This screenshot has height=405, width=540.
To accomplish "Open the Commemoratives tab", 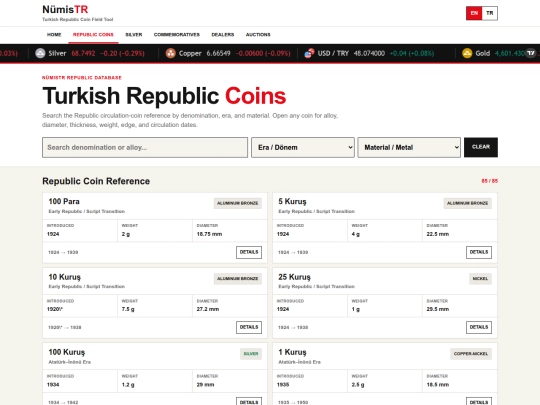I will coord(177,35).
